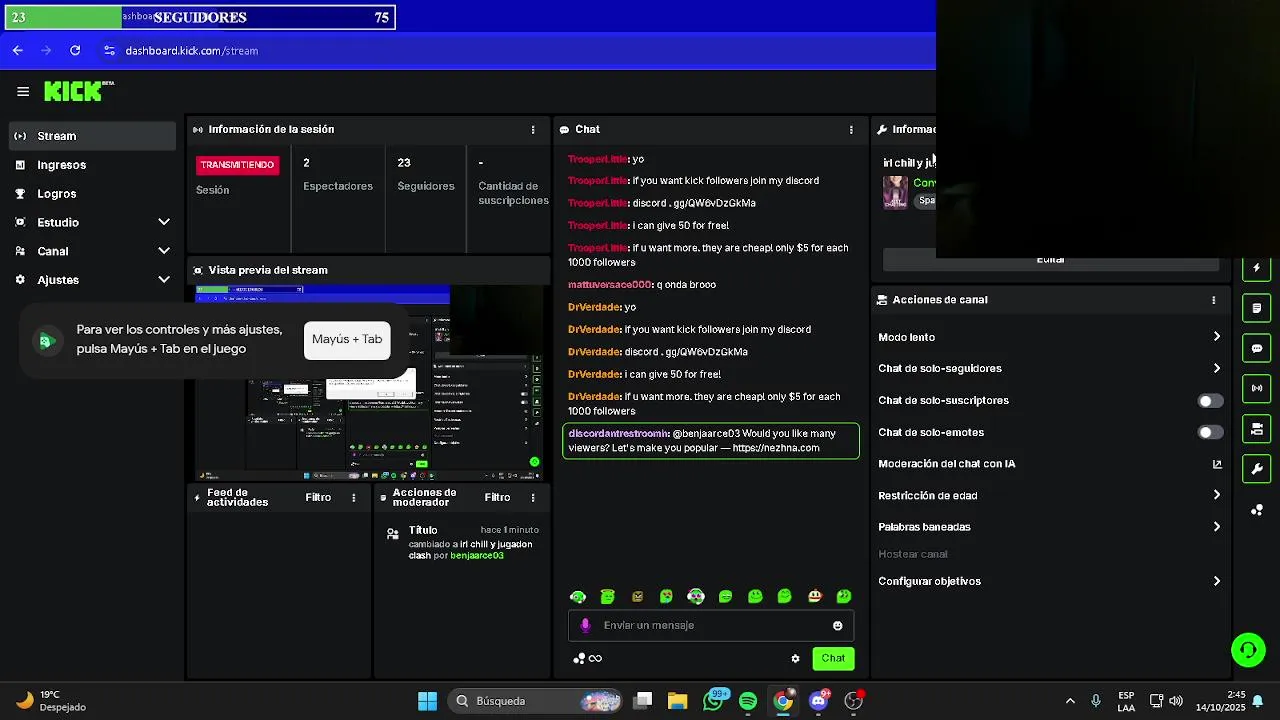This screenshot has height=720, width=1280.
Task: Open Filtro in Feed de actividades
Action: pyautogui.click(x=318, y=497)
